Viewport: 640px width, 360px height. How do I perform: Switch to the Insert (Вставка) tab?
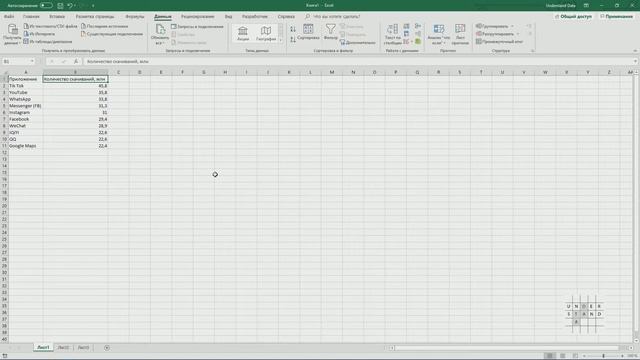click(x=57, y=17)
